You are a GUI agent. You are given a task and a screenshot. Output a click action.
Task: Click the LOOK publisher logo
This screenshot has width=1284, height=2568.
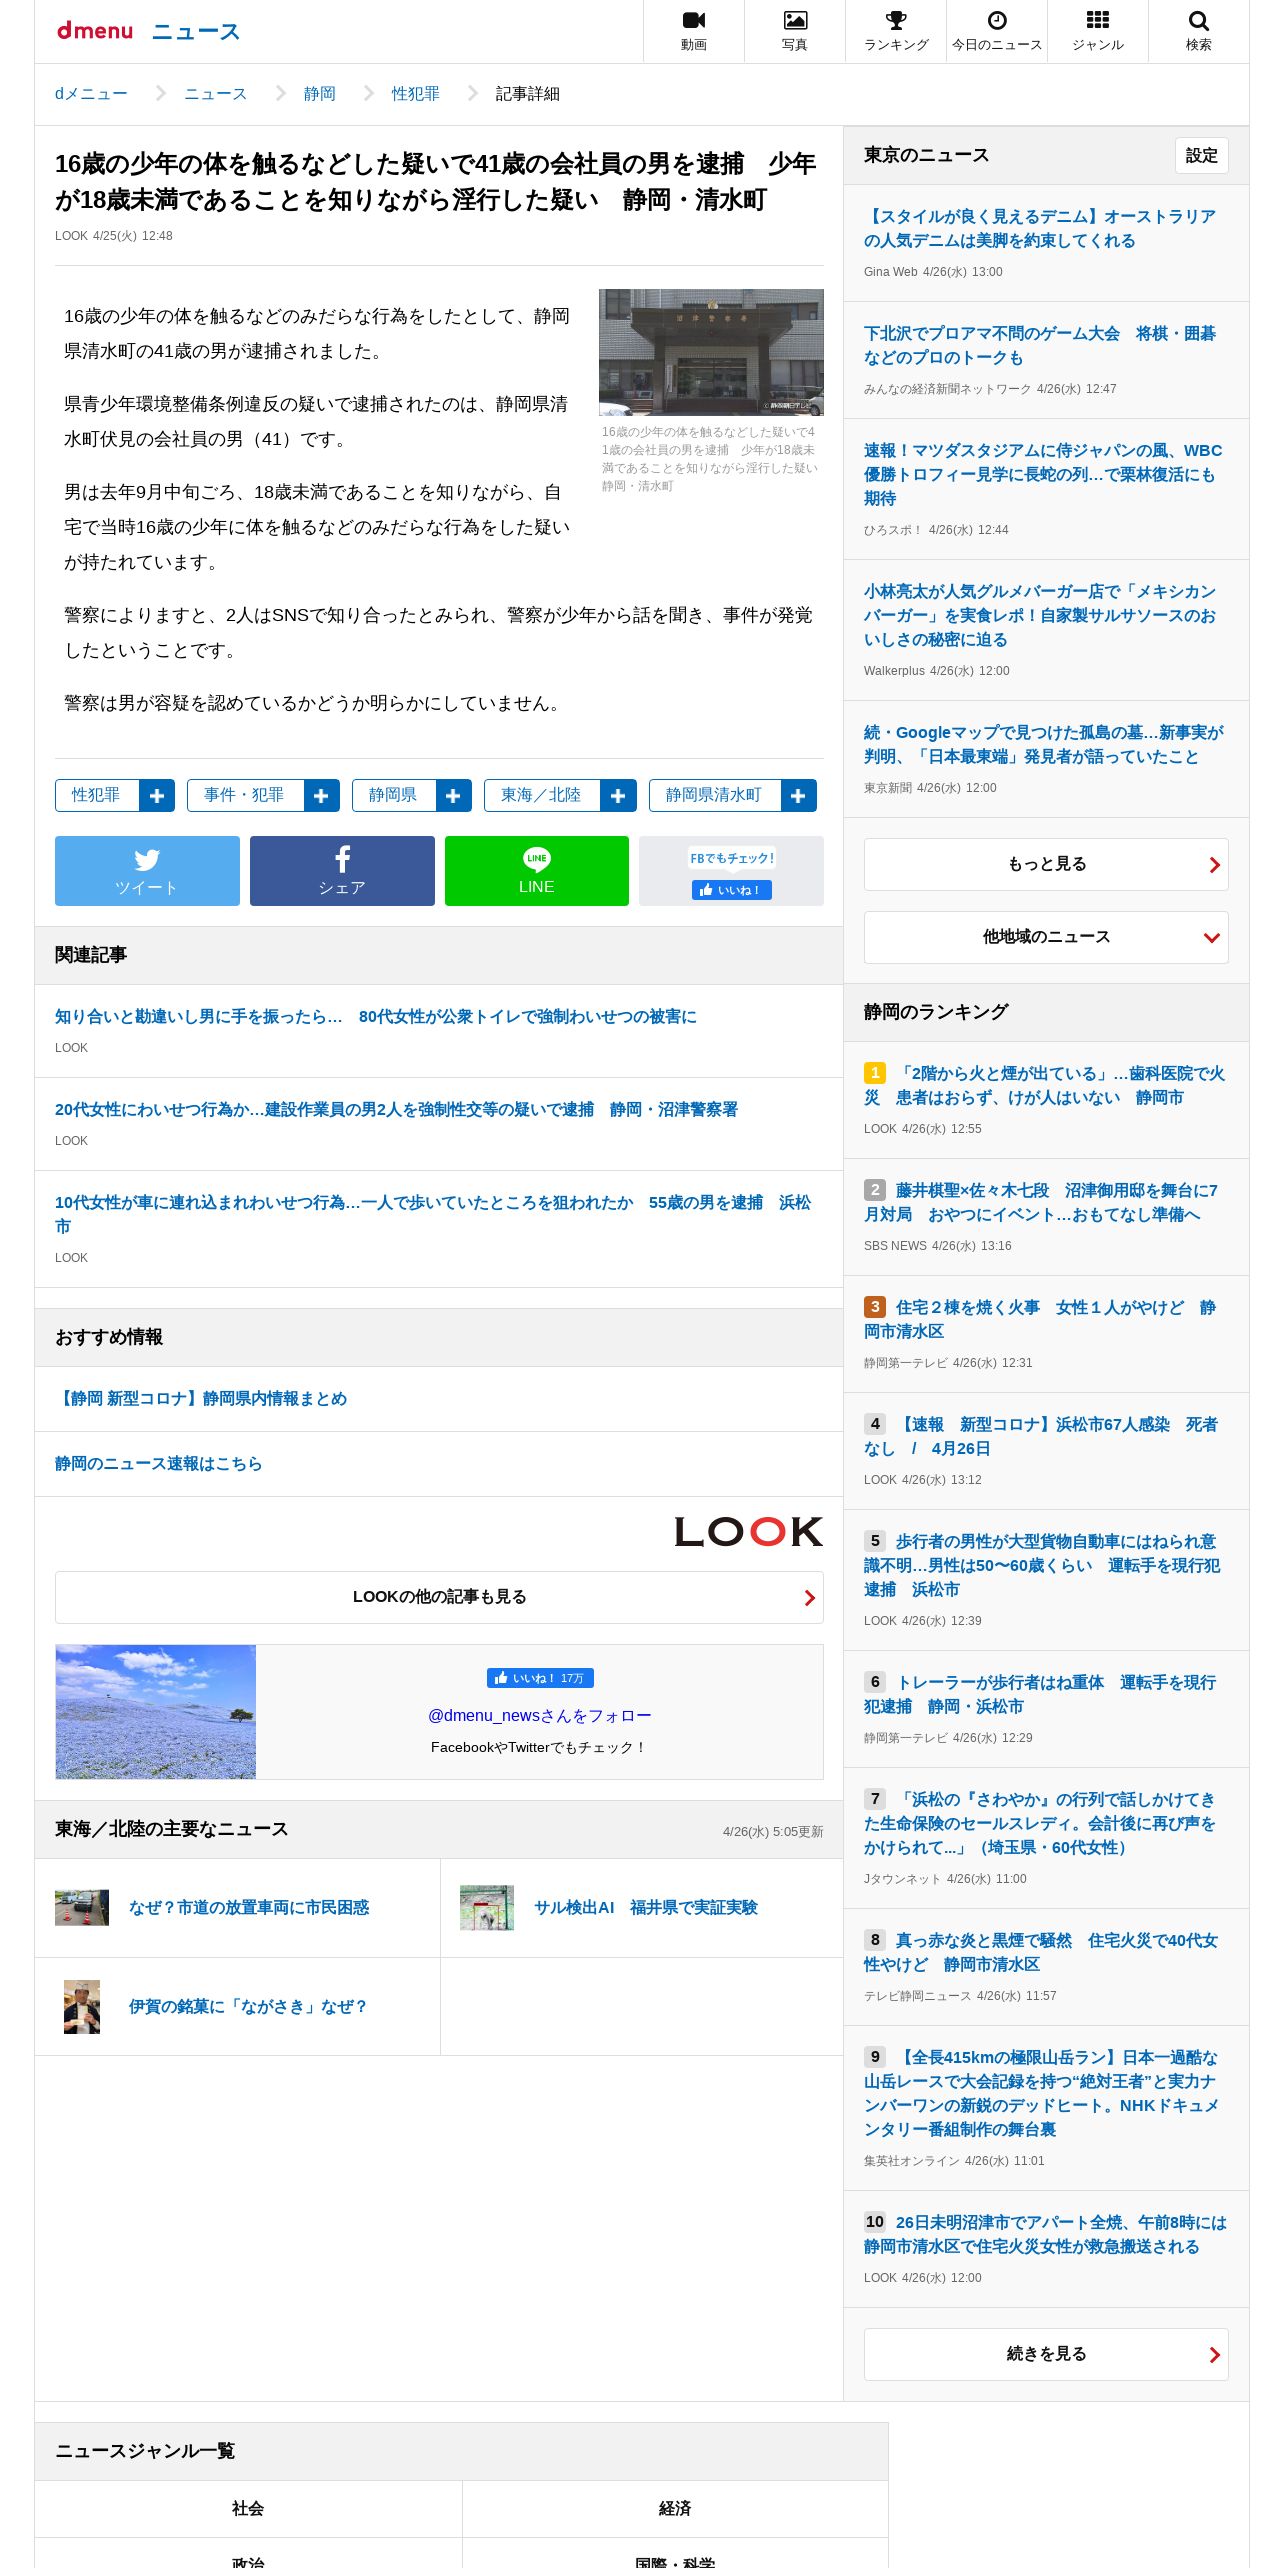click(748, 1532)
